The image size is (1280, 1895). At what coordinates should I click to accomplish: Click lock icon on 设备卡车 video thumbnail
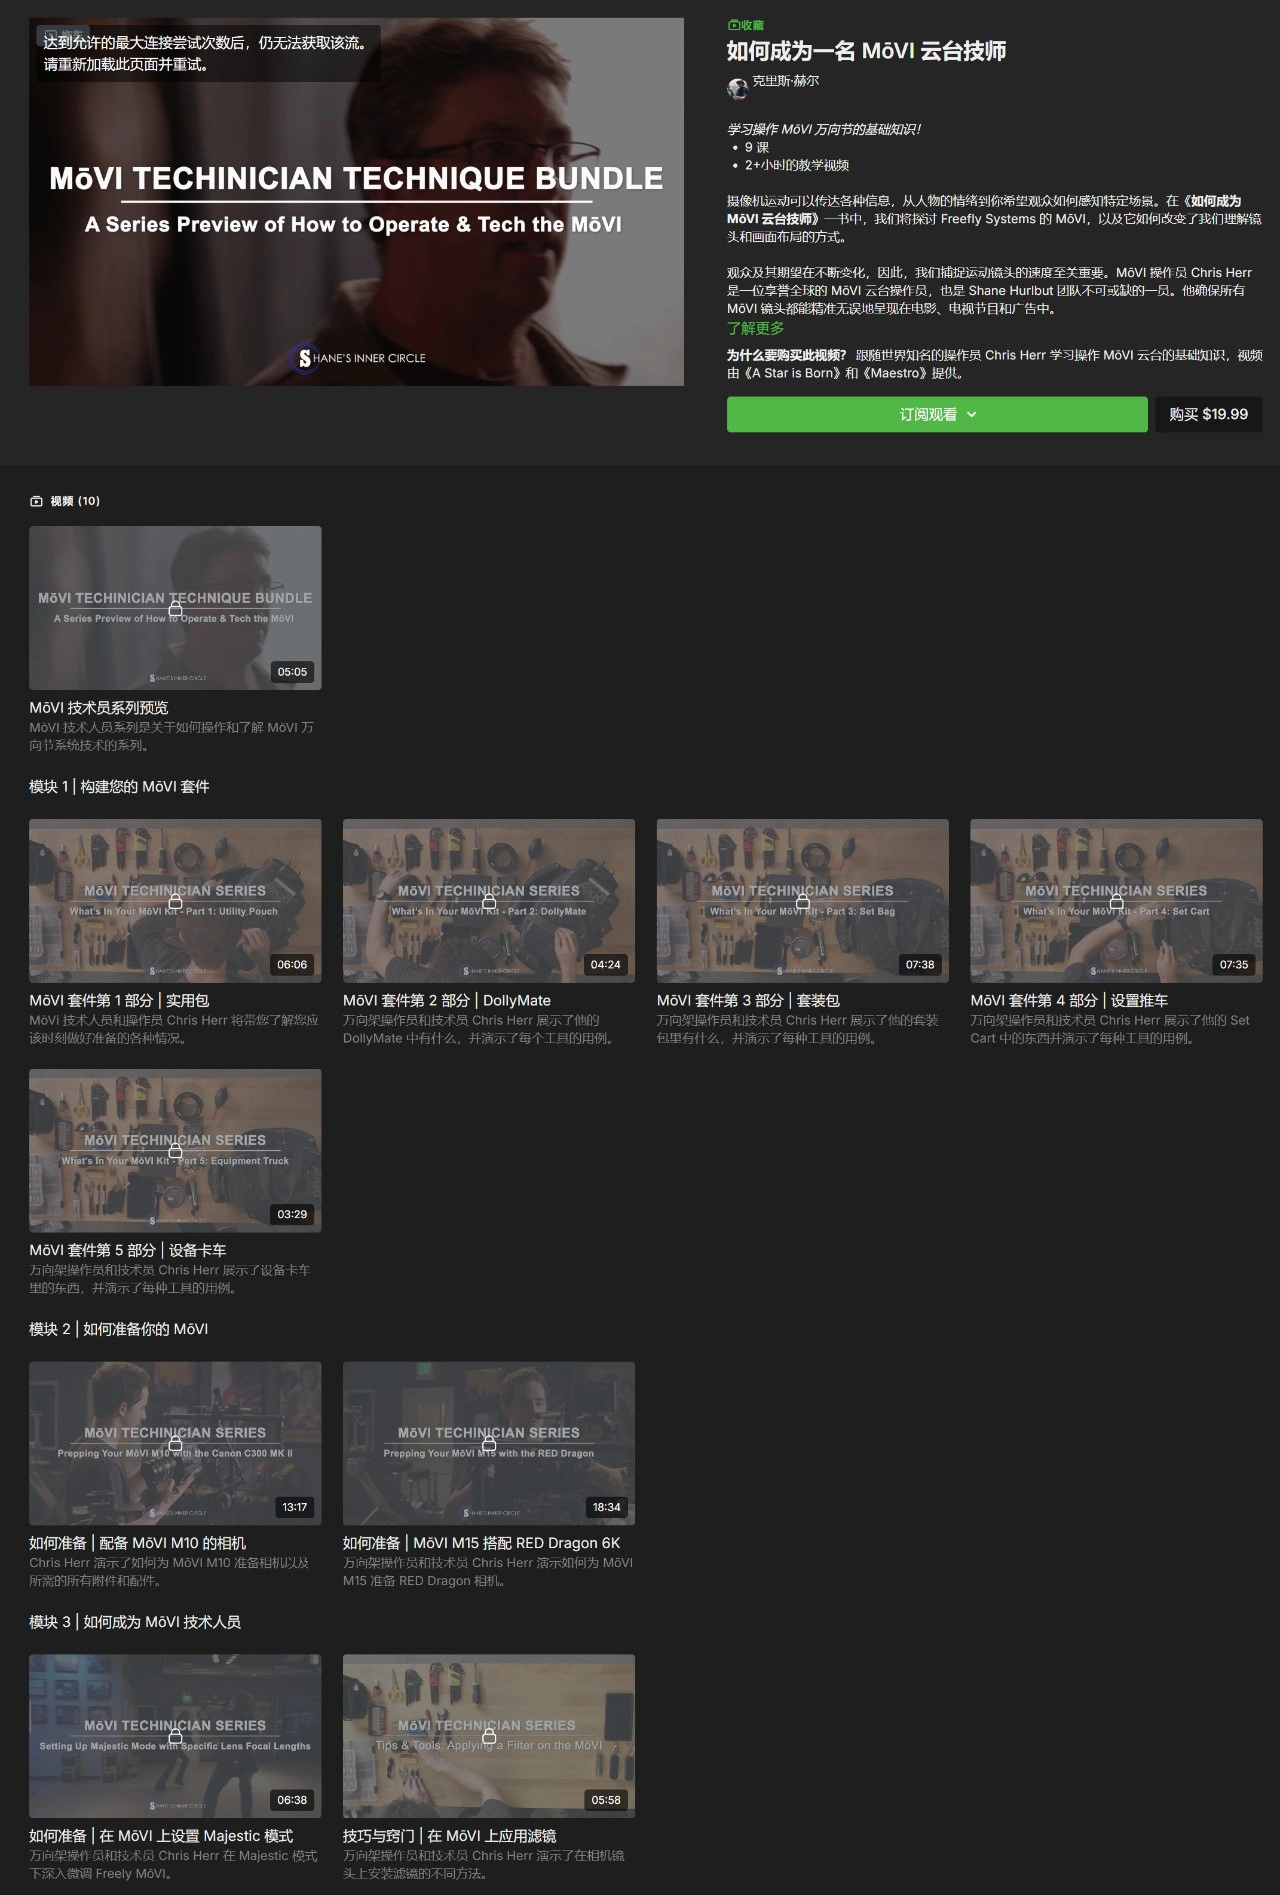point(175,1151)
